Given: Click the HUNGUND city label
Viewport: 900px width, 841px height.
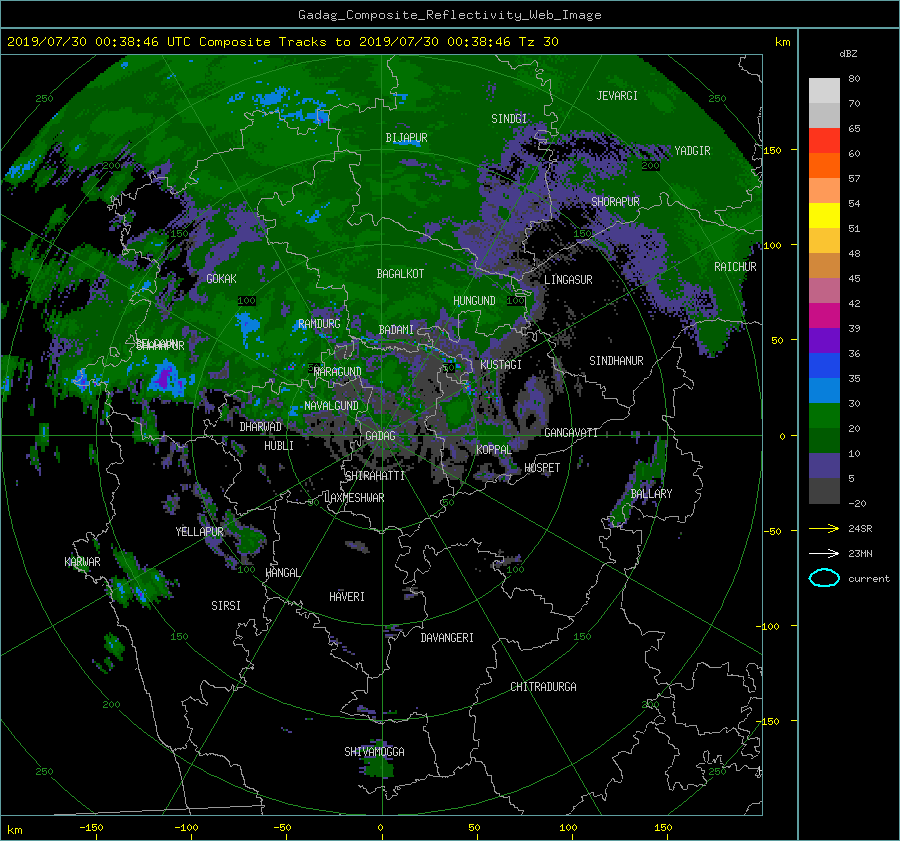Looking at the screenshot, I should (x=474, y=301).
